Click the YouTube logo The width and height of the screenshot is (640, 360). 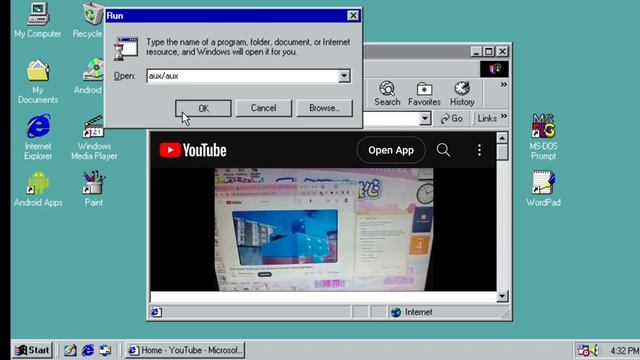pyautogui.click(x=193, y=150)
